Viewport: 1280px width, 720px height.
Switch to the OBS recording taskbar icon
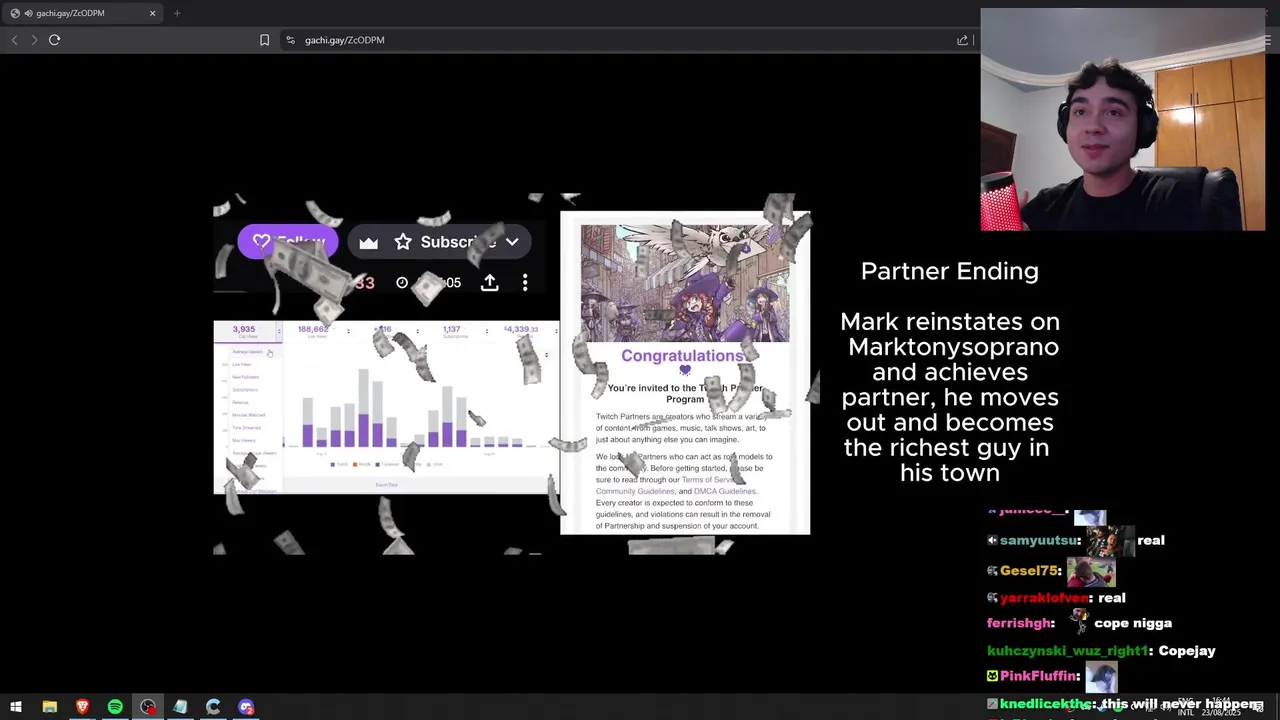click(x=148, y=707)
